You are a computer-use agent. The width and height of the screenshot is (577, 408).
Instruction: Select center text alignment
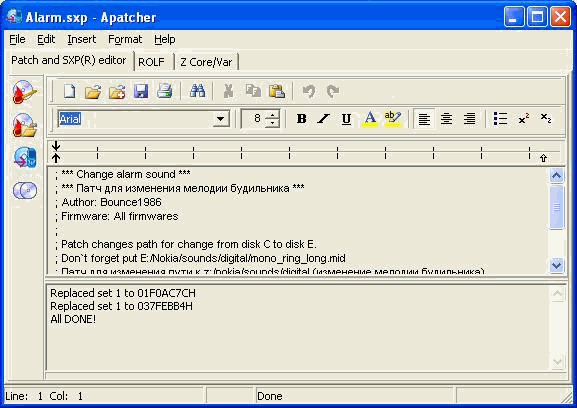(x=447, y=119)
